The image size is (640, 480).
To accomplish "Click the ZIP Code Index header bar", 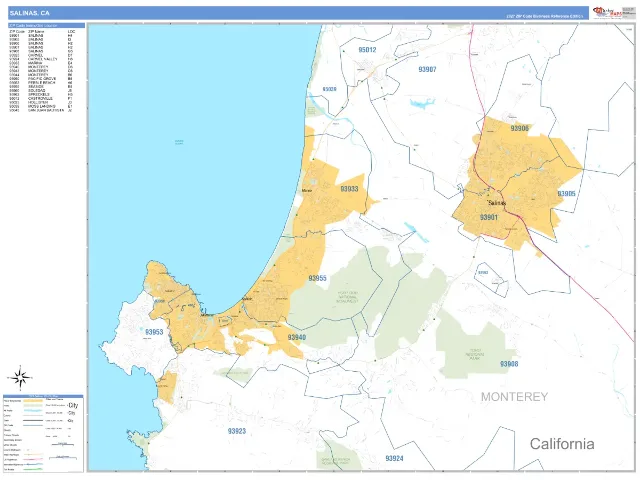I will click(x=47, y=26).
